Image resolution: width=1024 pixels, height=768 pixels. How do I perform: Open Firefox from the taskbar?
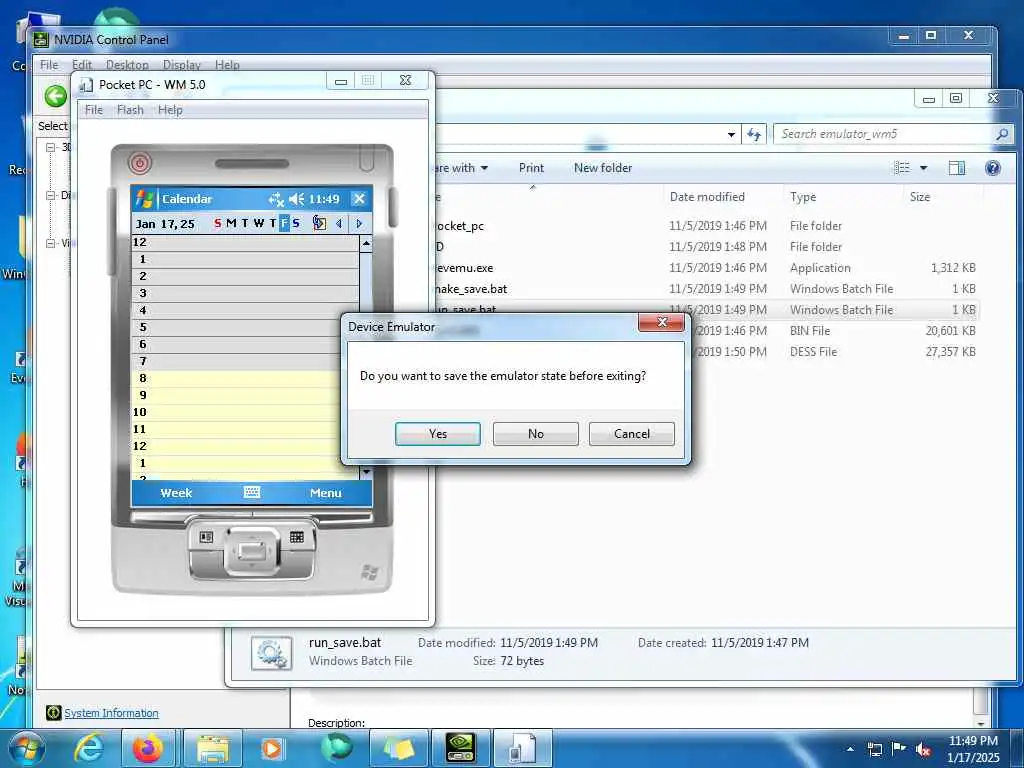coord(148,748)
